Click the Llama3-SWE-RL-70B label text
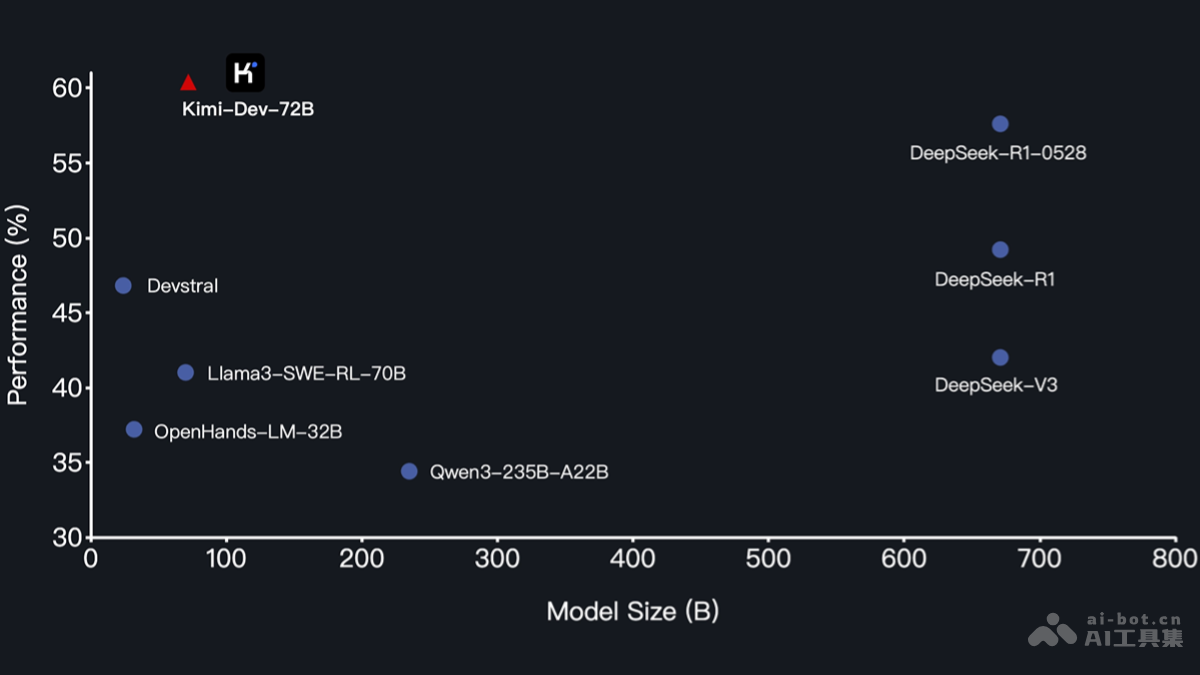The width and height of the screenshot is (1200, 675). (x=307, y=374)
